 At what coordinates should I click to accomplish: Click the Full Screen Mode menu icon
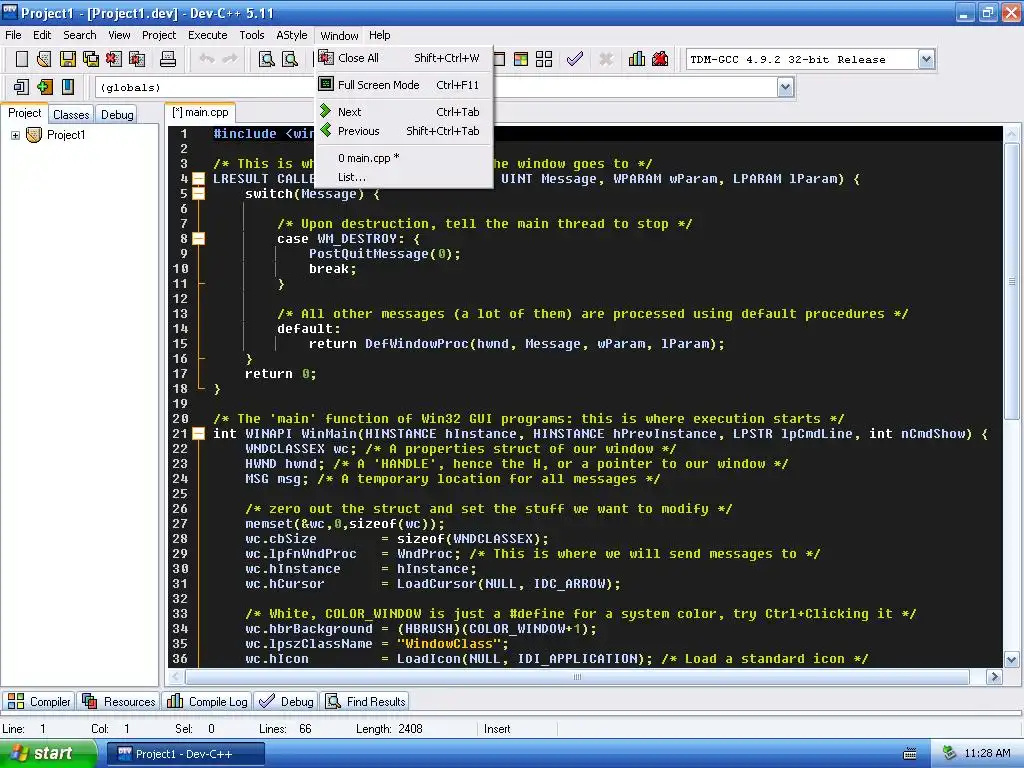click(326, 84)
